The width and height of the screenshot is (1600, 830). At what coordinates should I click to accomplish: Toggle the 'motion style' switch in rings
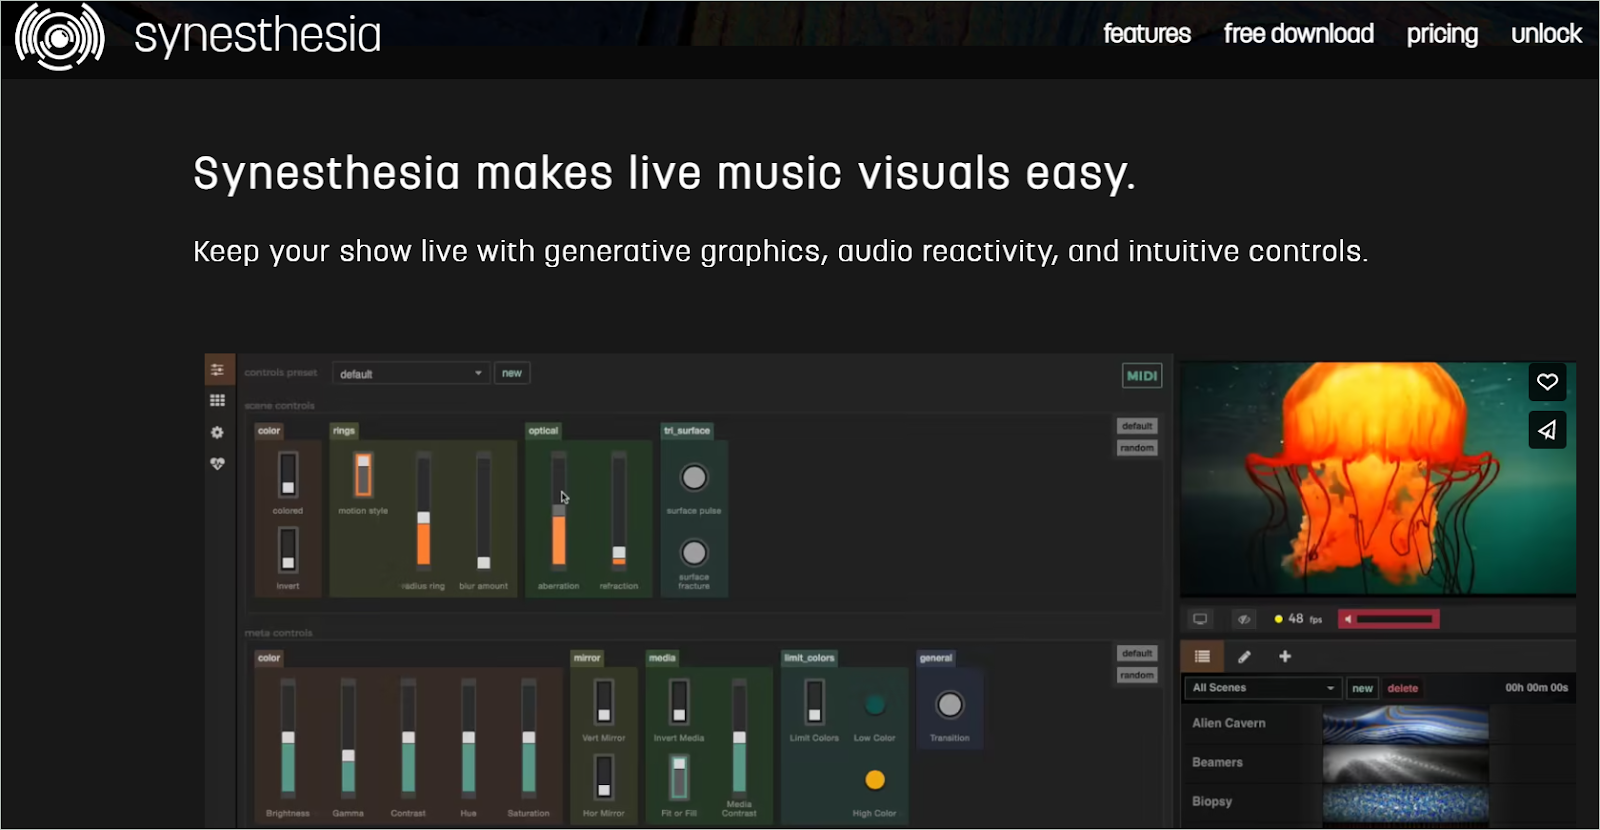click(363, 474)
